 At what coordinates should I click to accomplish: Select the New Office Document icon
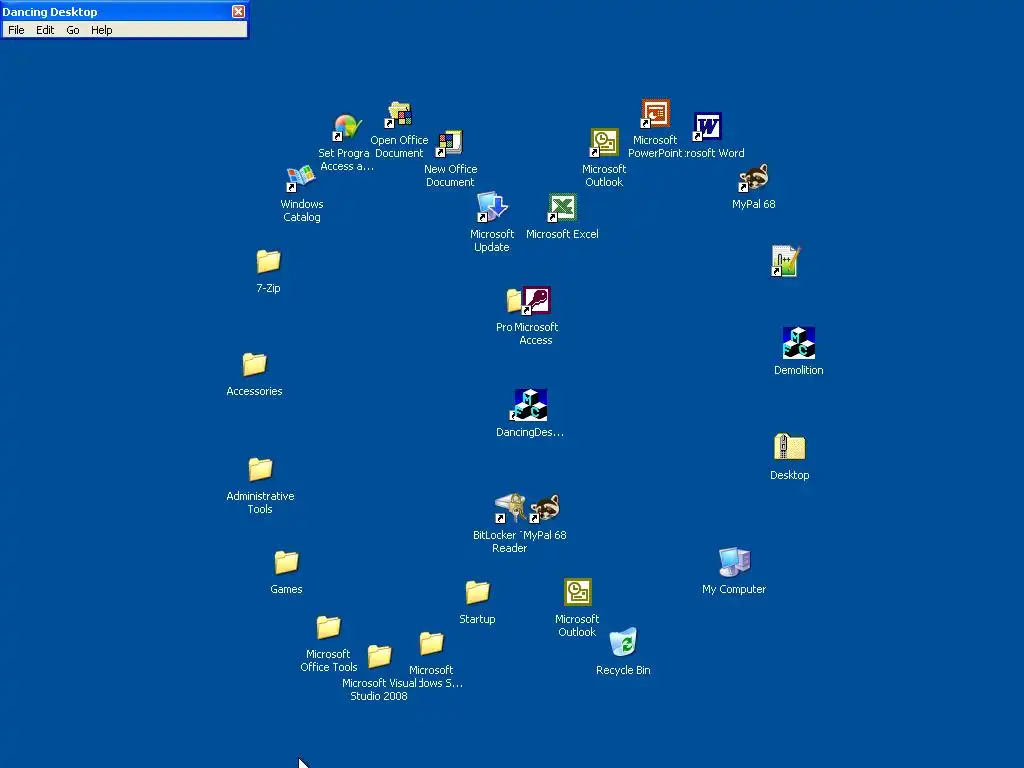click(x=450, y=144)
